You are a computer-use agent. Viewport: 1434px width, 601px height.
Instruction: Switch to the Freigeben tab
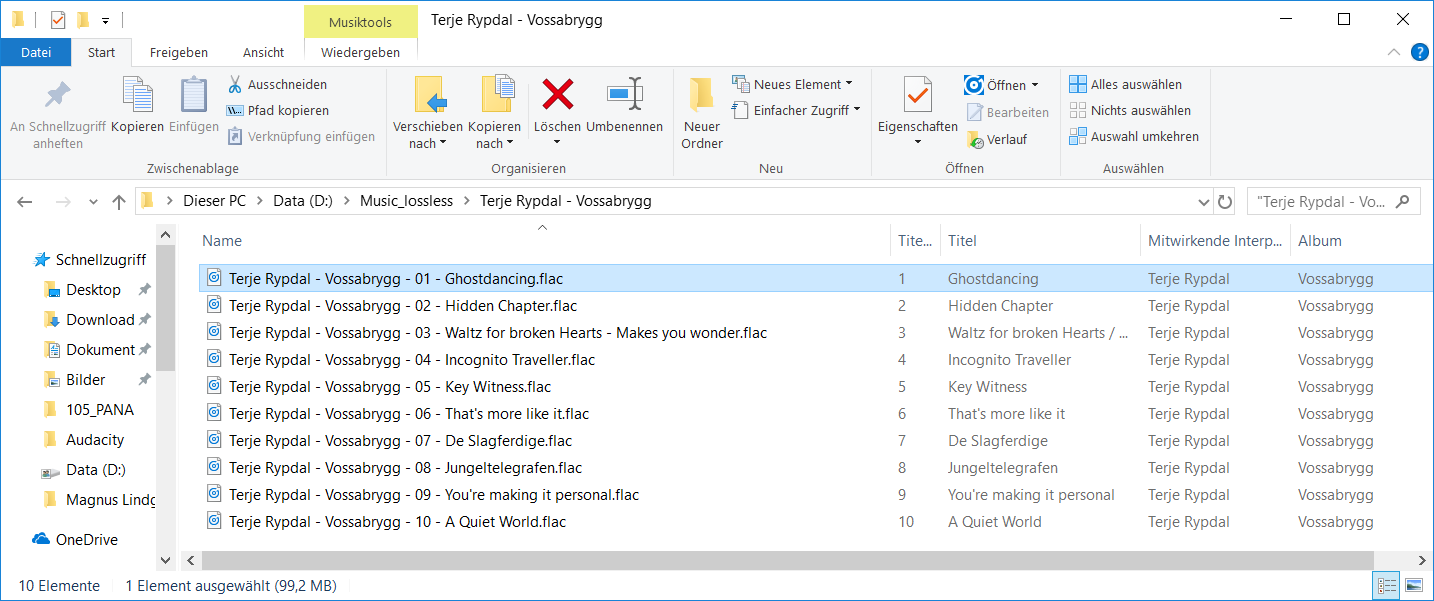click(x=179, y=52)
